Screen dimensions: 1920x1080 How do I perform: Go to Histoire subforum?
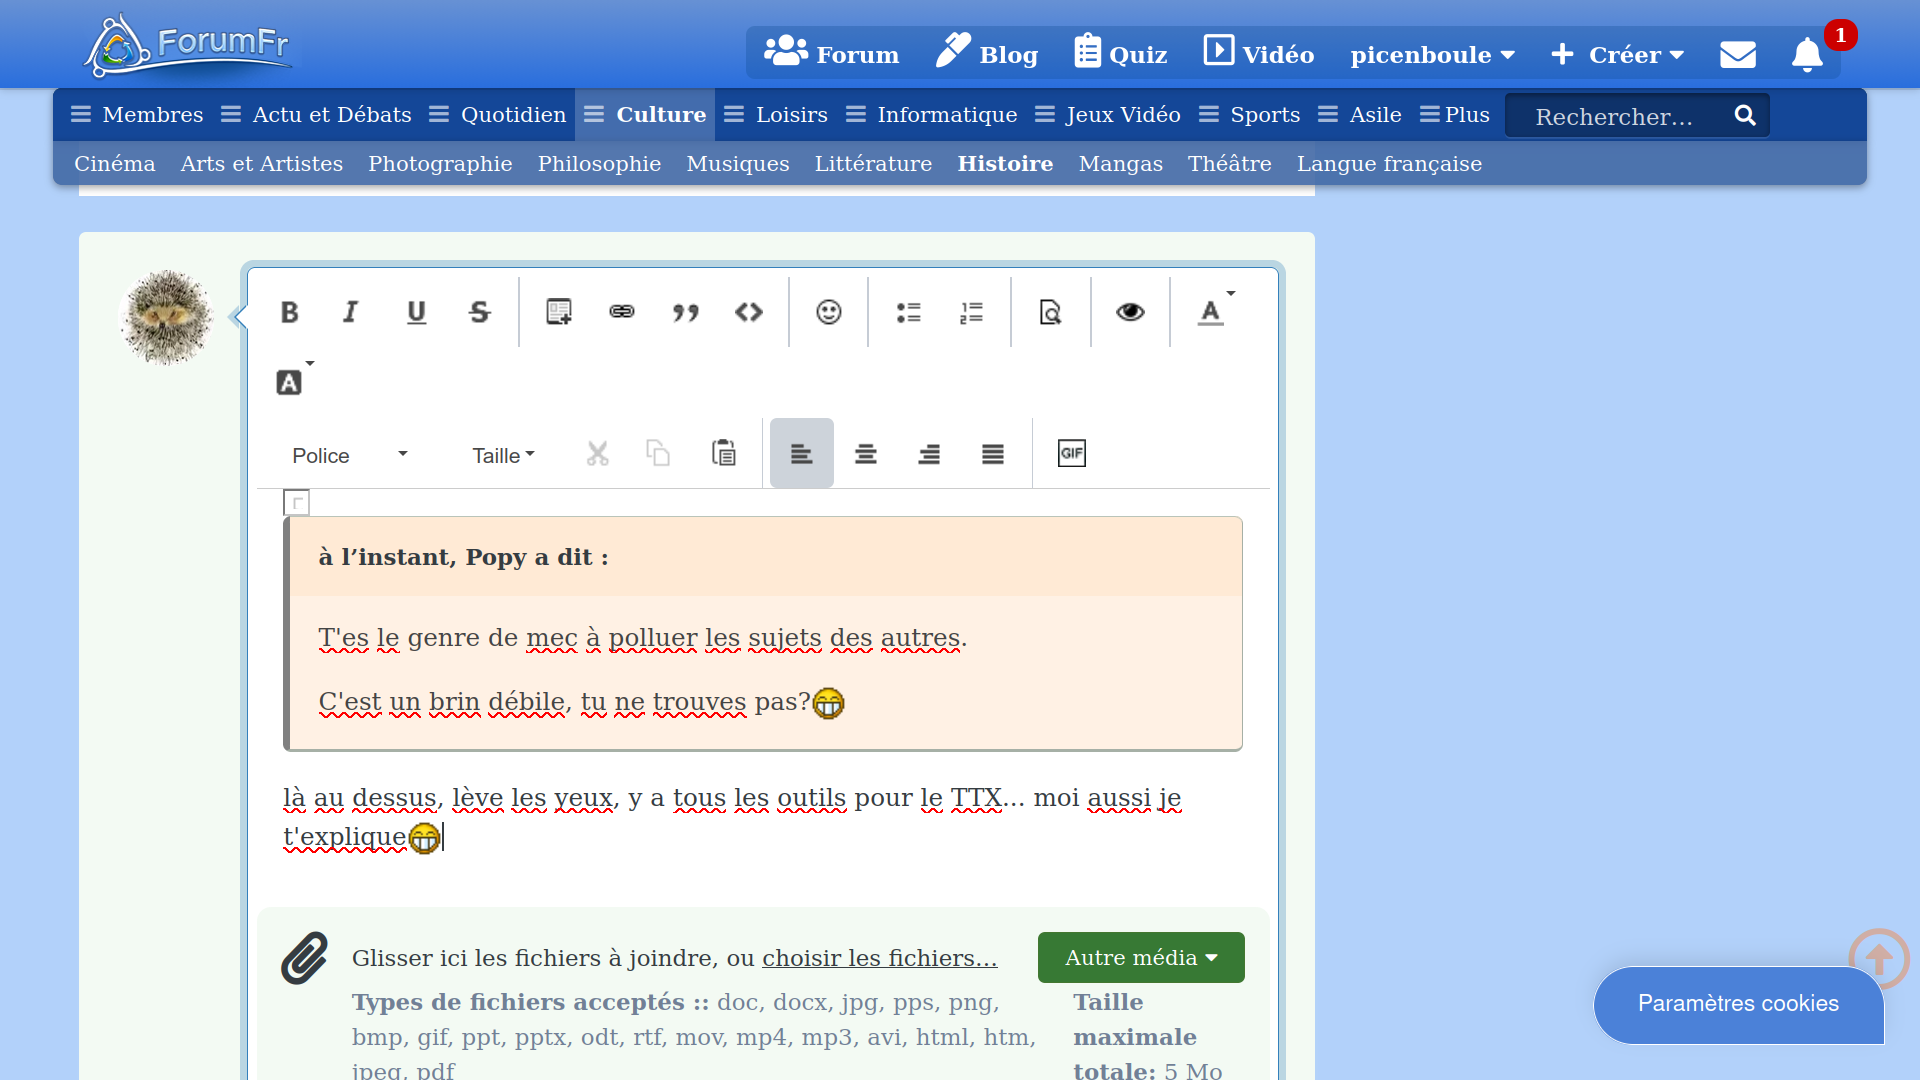1005,164
